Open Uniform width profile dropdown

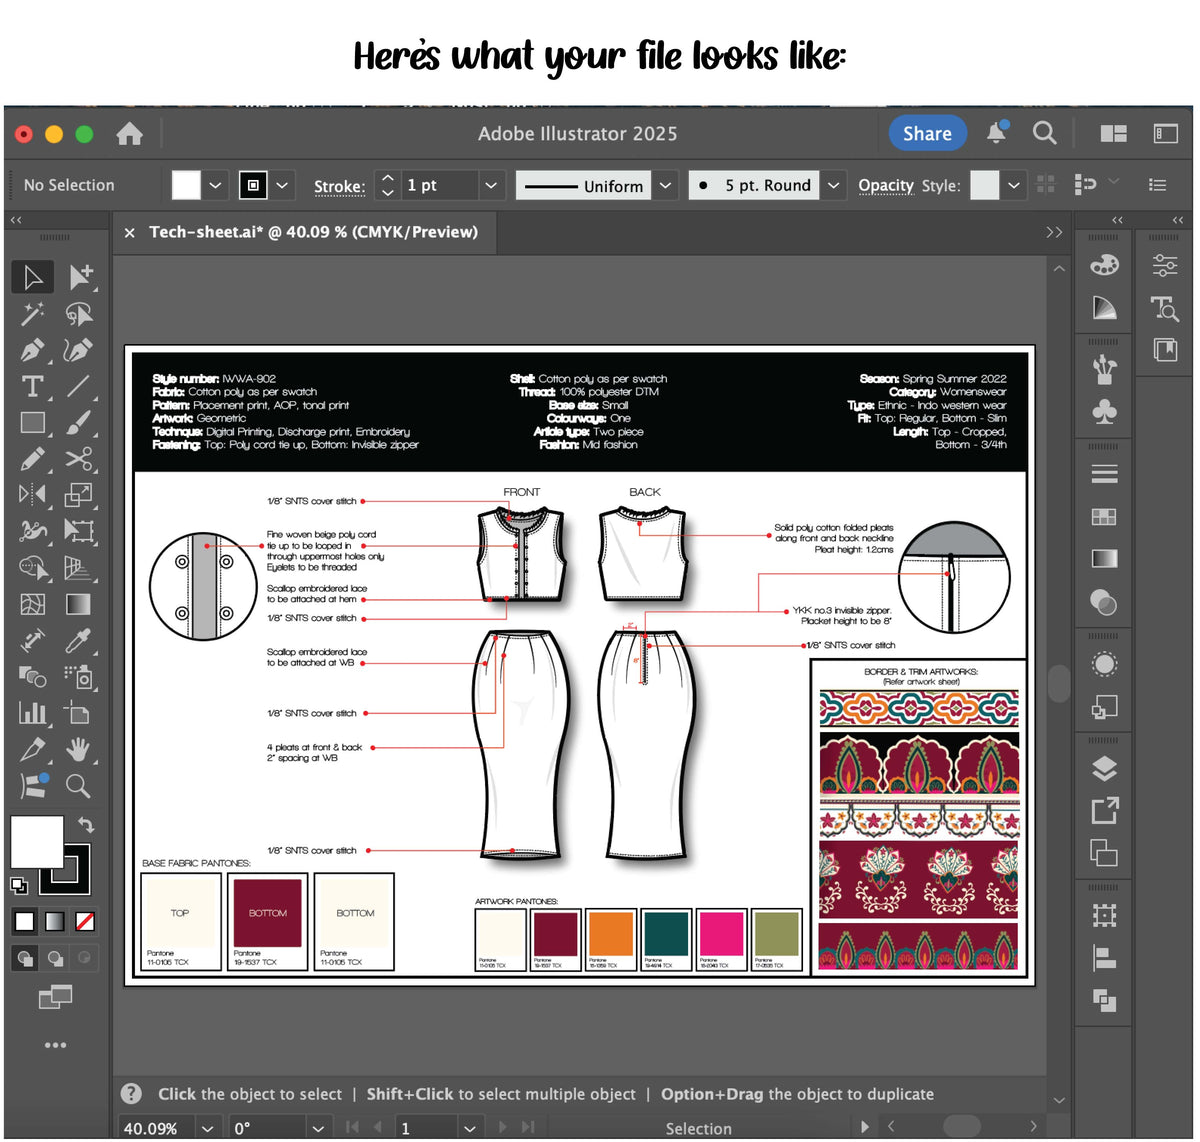666,185
